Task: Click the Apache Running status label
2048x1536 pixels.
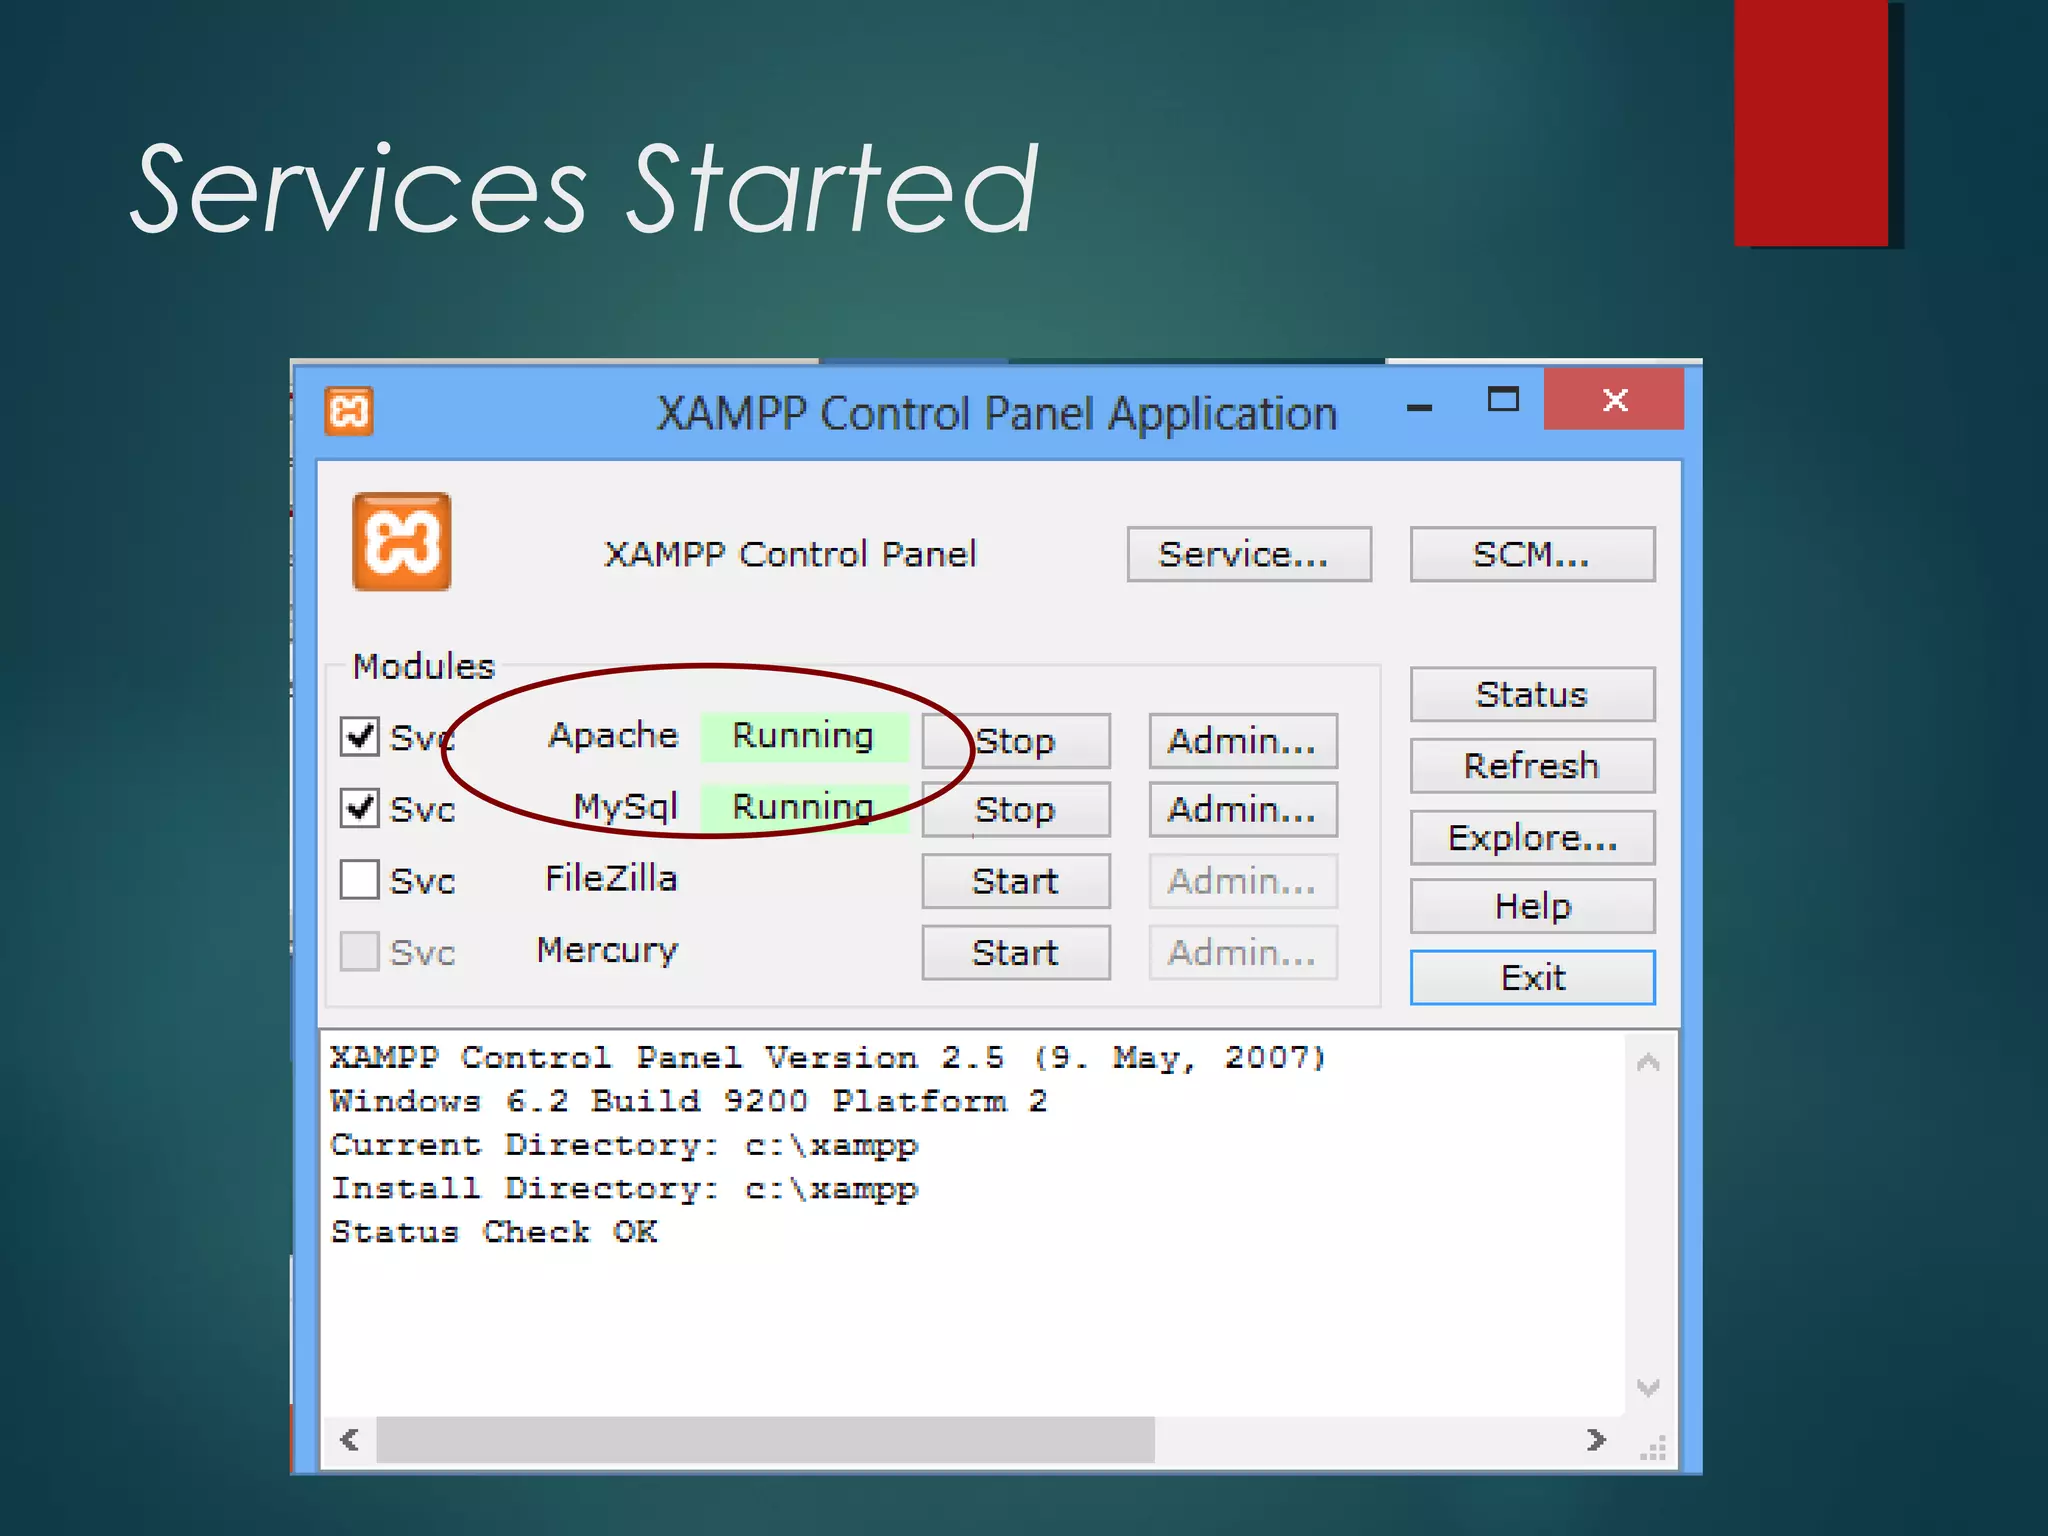Action: (x=804, y=737)
